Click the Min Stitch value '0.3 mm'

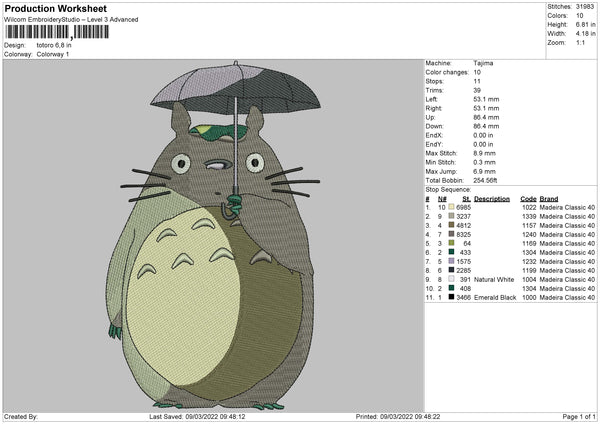click(484, 162)
